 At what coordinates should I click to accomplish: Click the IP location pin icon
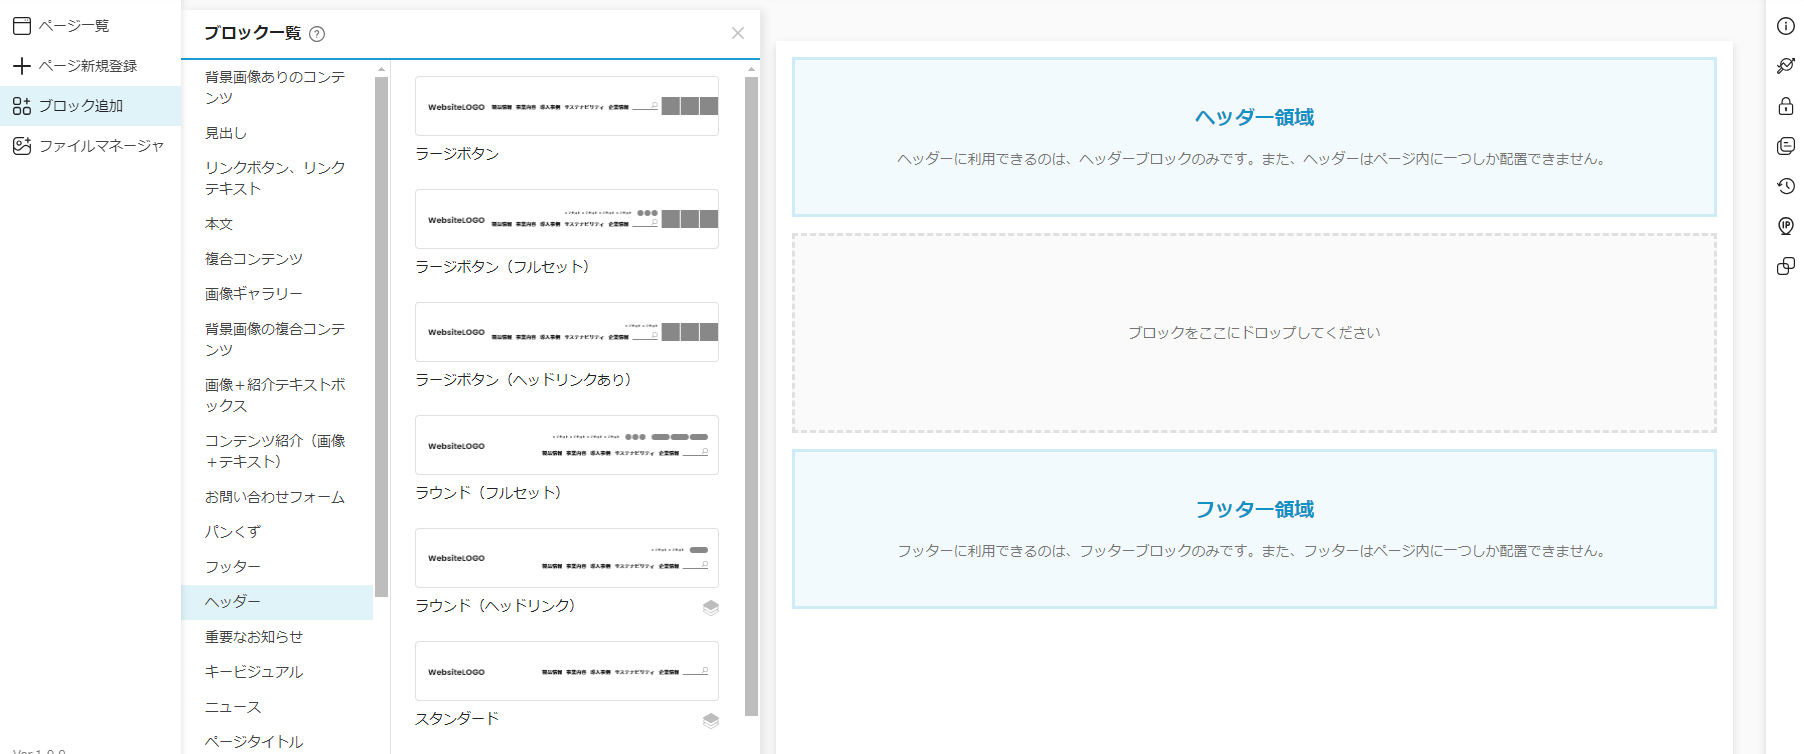(x=1785, y=226)
